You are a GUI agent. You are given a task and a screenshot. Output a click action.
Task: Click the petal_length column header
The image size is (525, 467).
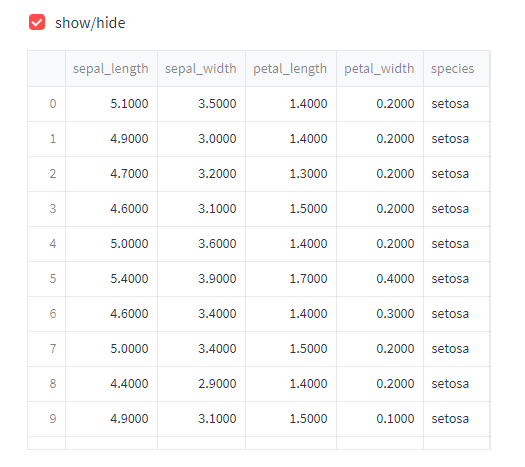click(x=291, y=69)
